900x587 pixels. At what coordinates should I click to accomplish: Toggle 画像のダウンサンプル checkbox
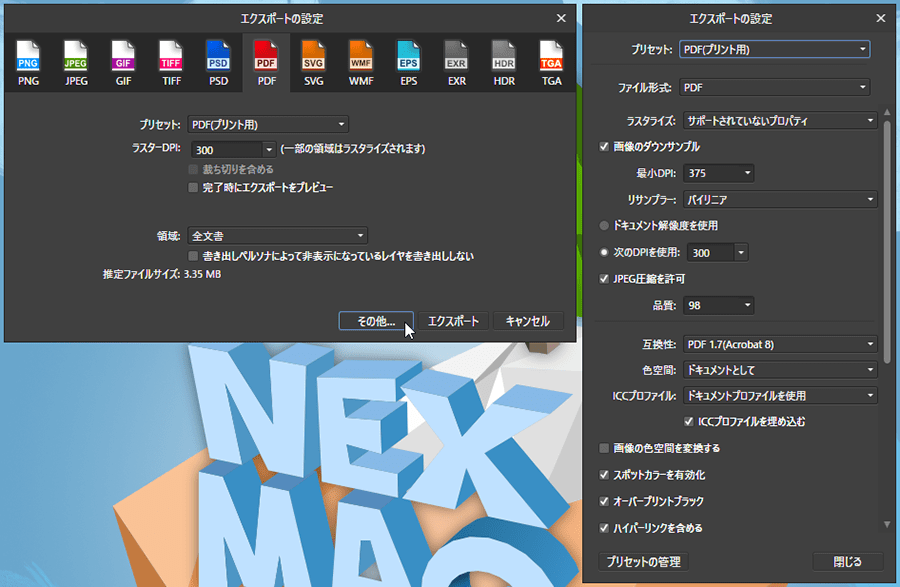(604, 147)
